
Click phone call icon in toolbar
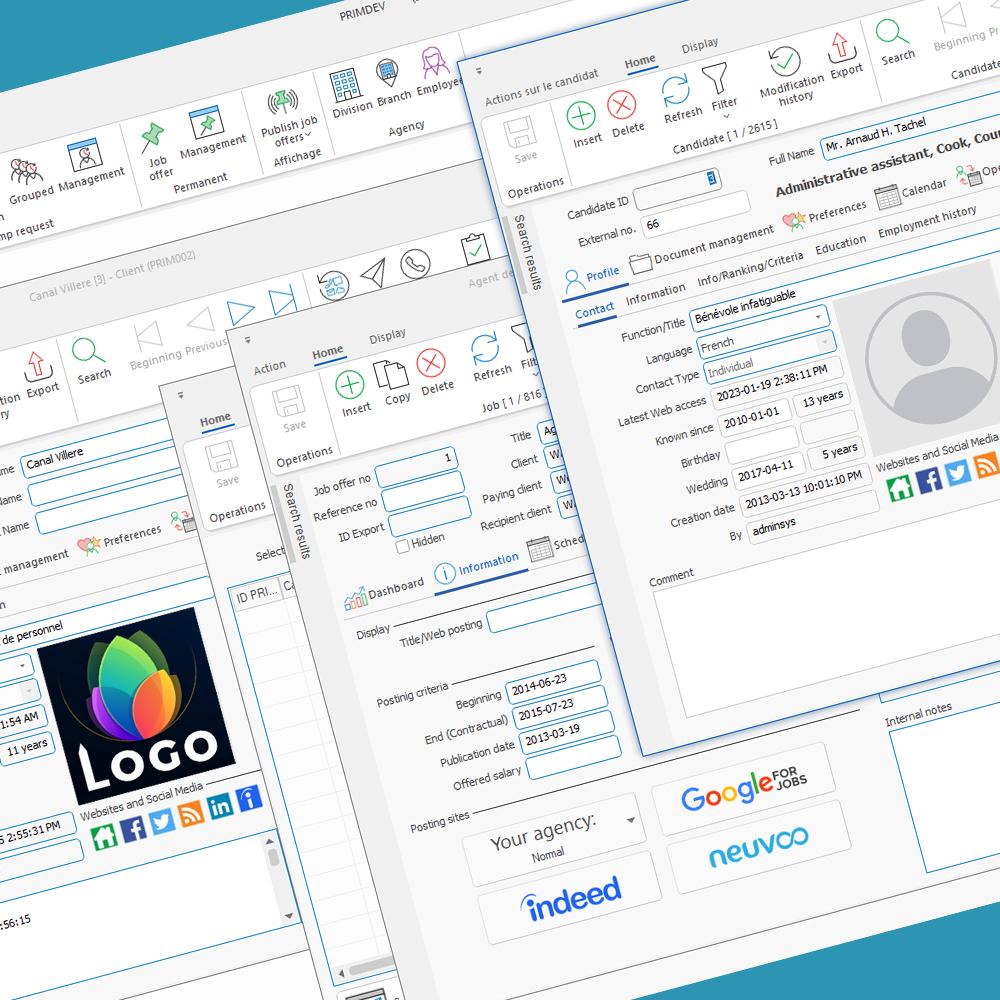pos(415,263)
